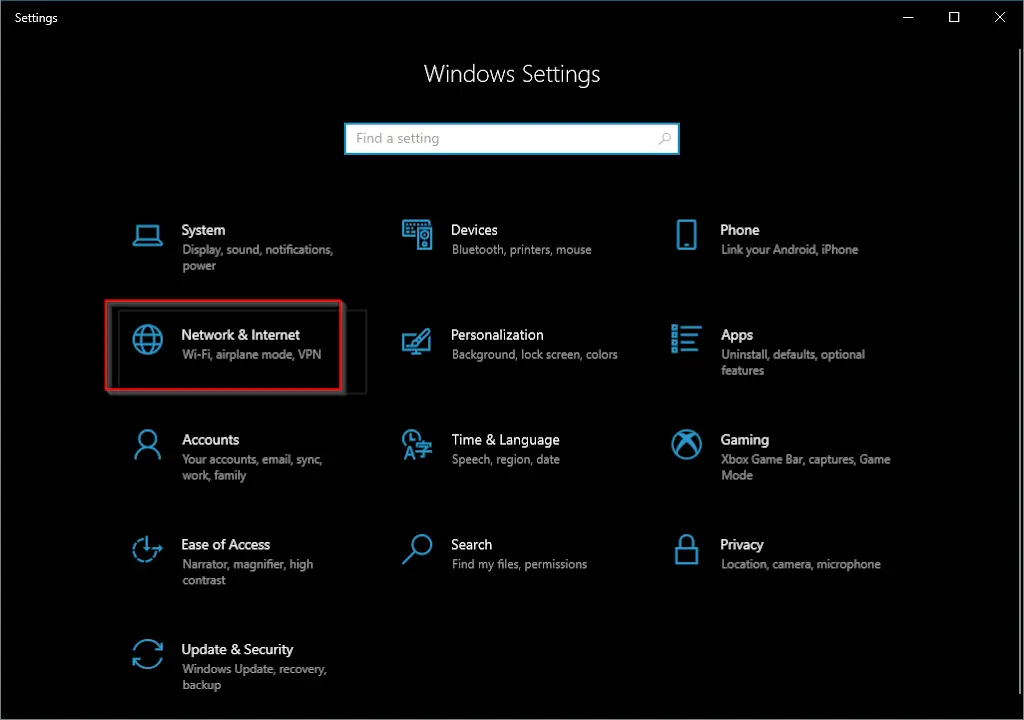Select the Gaming heading
The height and width of the screenshot is (720, 1024).
[744, 440]
